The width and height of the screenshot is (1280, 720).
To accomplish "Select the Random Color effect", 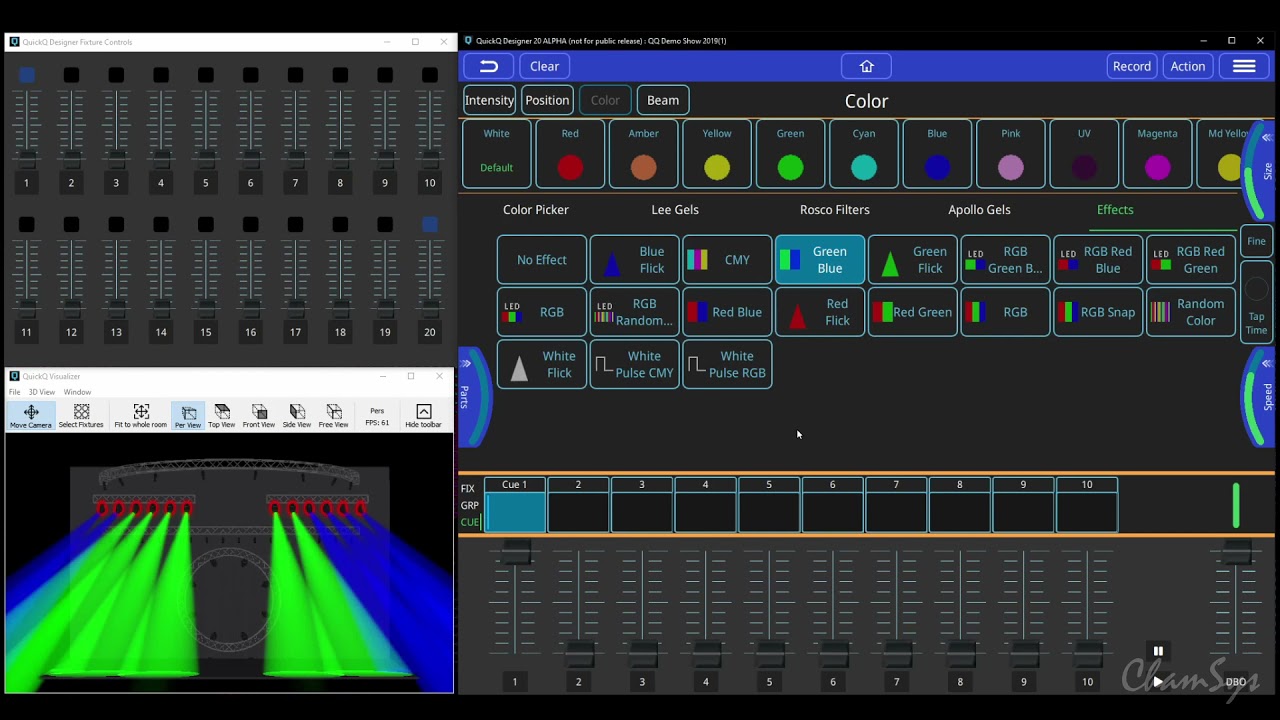I will click(x=1192, y=312).
